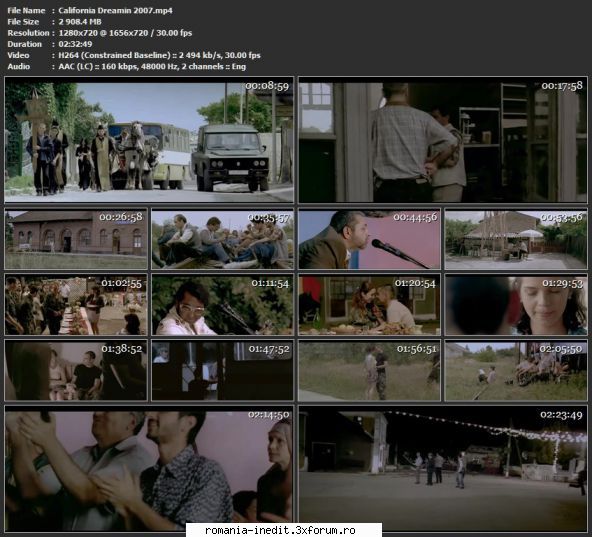The image size is (592, 537).
Task: Click the Duration label
Action: click(25, 44)
